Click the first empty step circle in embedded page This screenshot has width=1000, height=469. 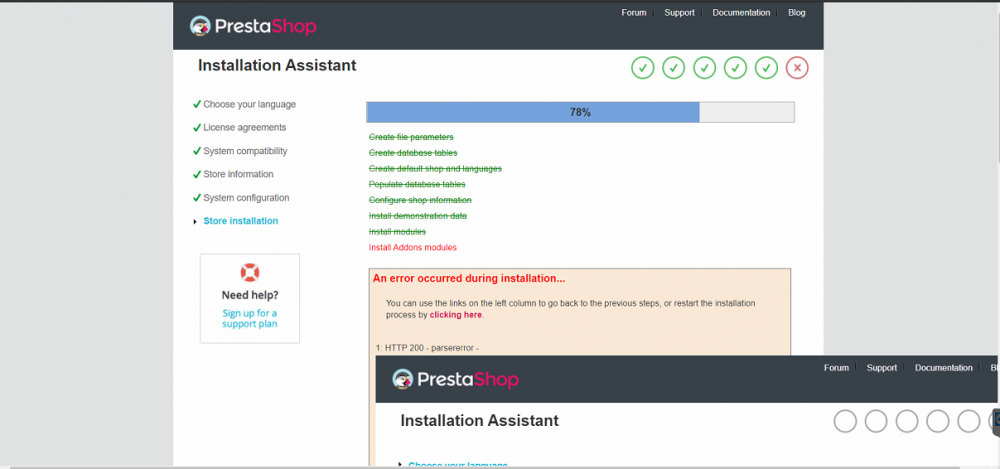(x=845, y=421)
